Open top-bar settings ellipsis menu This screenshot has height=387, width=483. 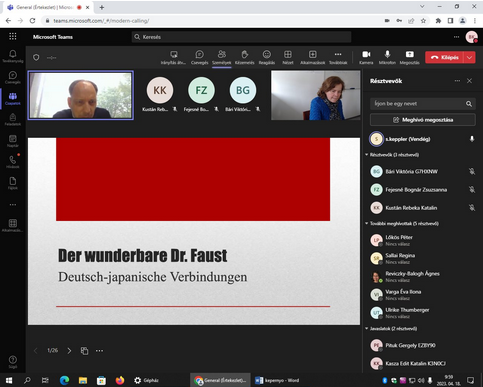(x=456, y=37)
